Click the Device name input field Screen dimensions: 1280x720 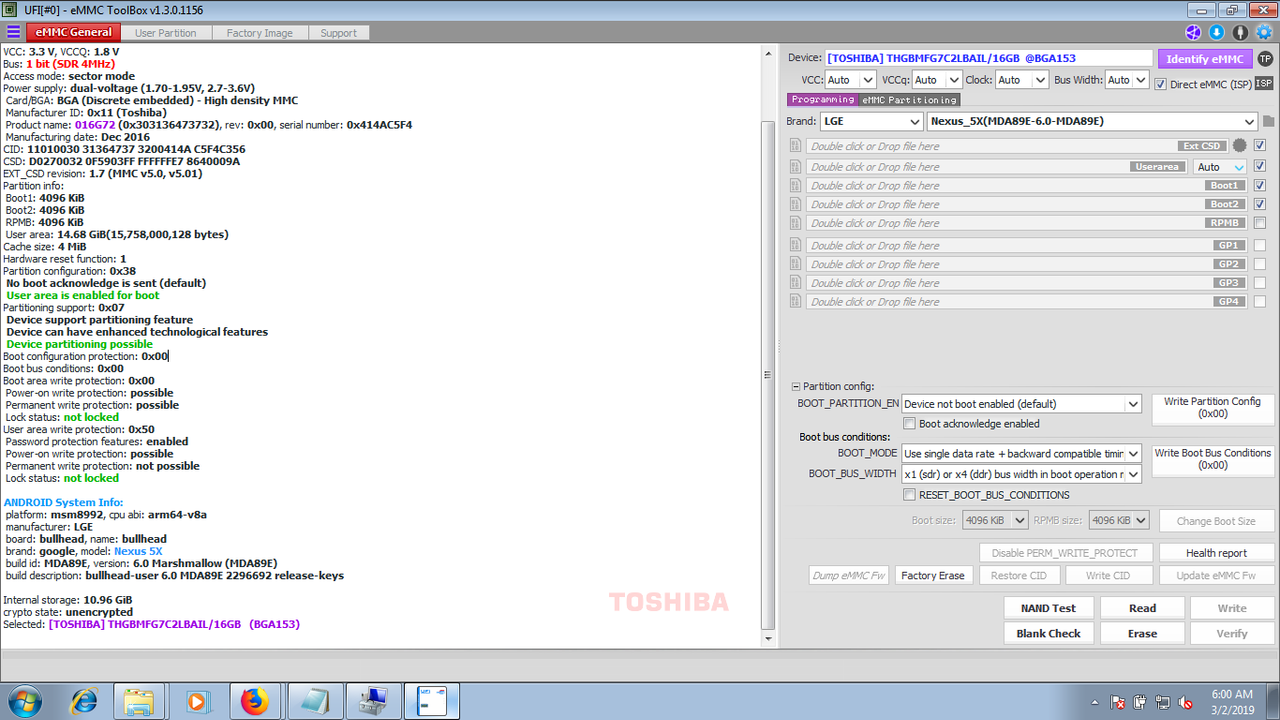coord(989,58)
